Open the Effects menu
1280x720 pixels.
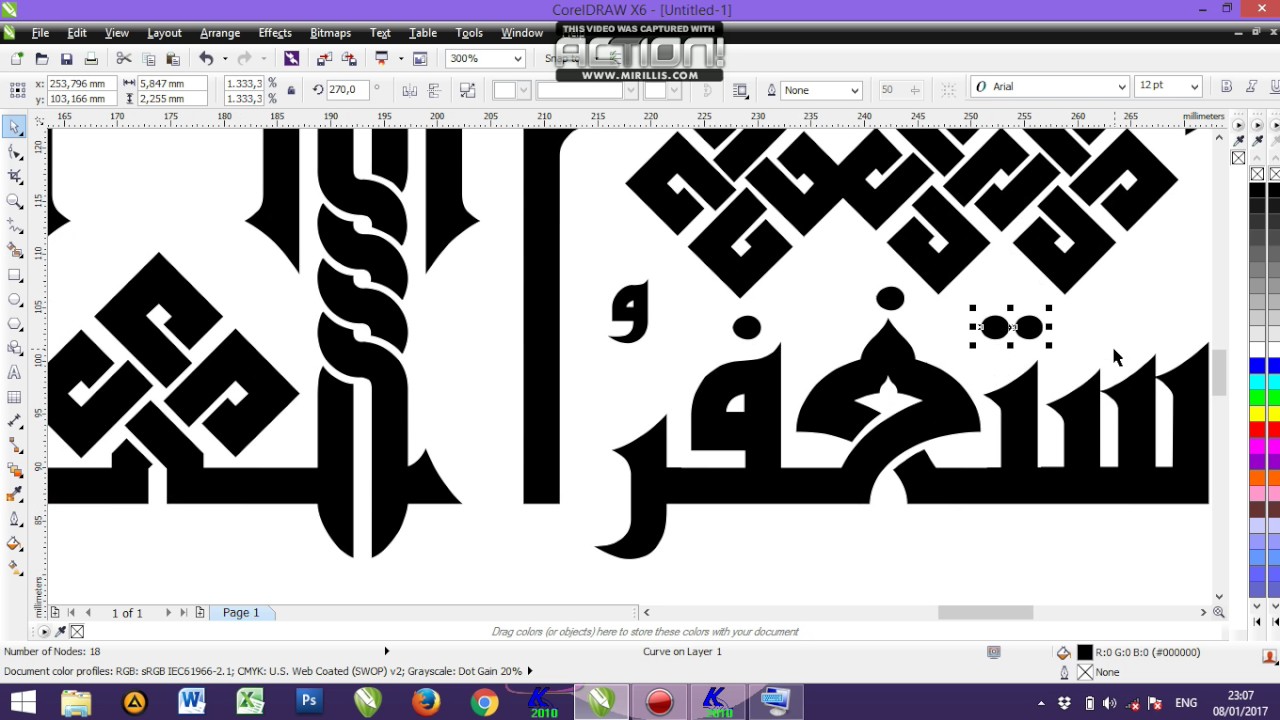275,33
